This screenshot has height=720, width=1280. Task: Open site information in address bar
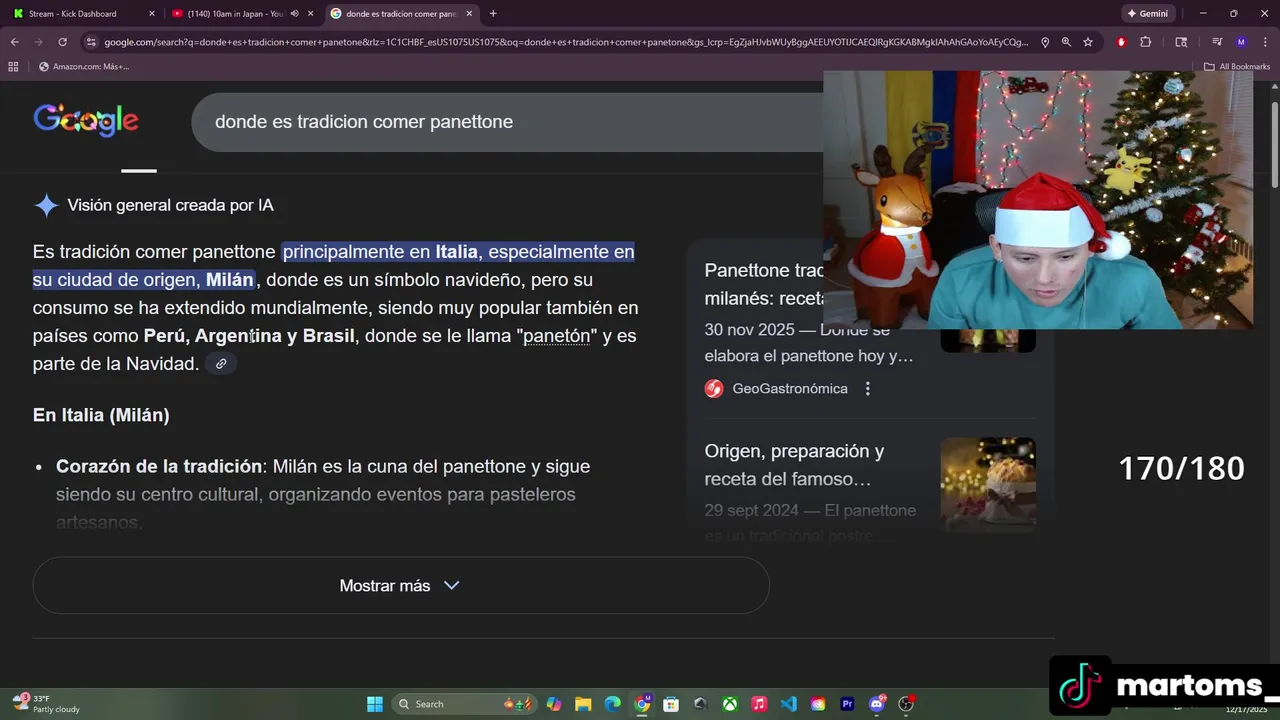[91, 42]
